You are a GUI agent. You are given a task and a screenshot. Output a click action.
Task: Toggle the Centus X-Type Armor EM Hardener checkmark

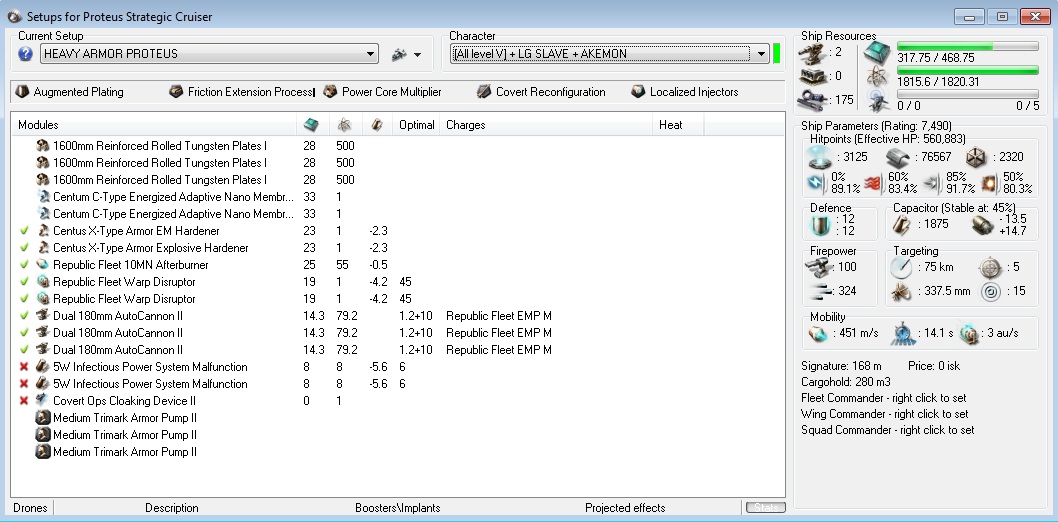click(24, 231)
